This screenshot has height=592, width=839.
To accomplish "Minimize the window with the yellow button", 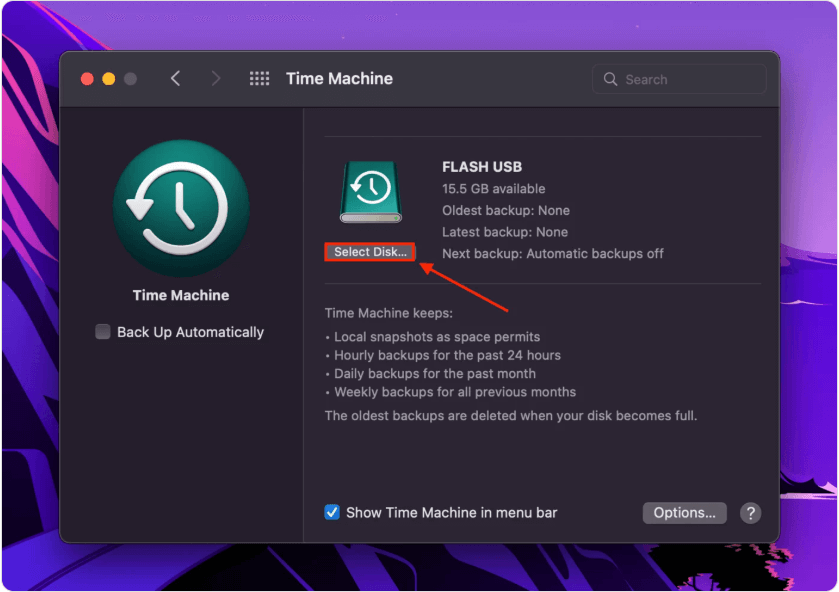I will point(109,79).
